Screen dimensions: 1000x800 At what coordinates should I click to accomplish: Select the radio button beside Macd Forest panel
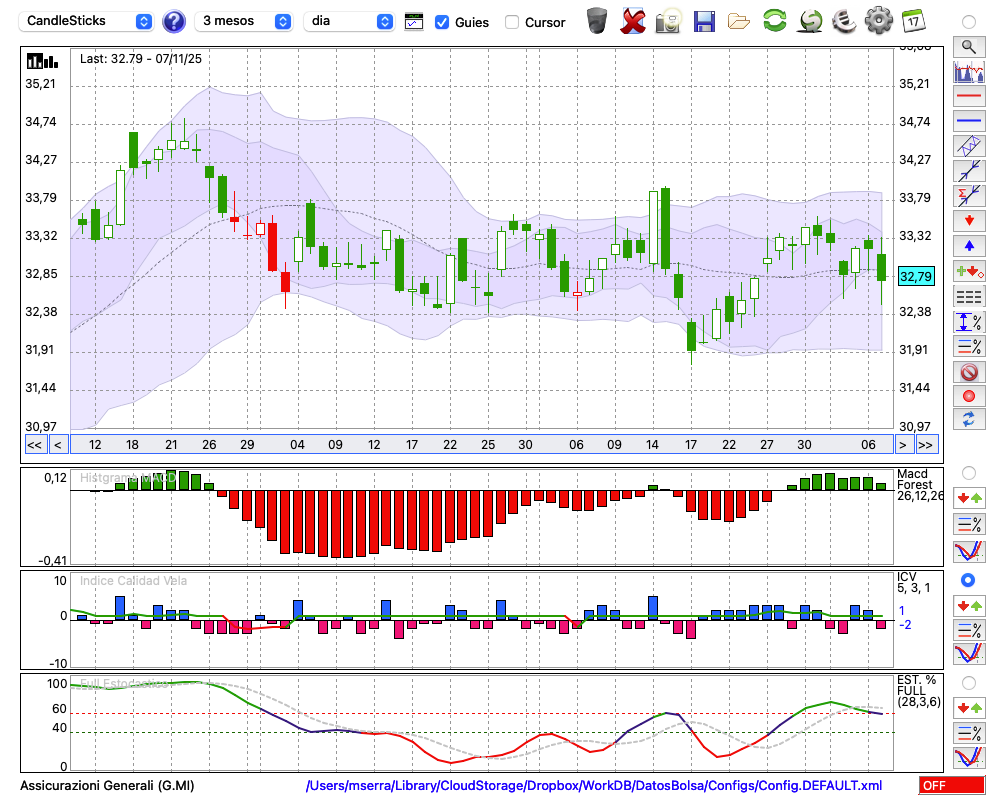[968, 472]
